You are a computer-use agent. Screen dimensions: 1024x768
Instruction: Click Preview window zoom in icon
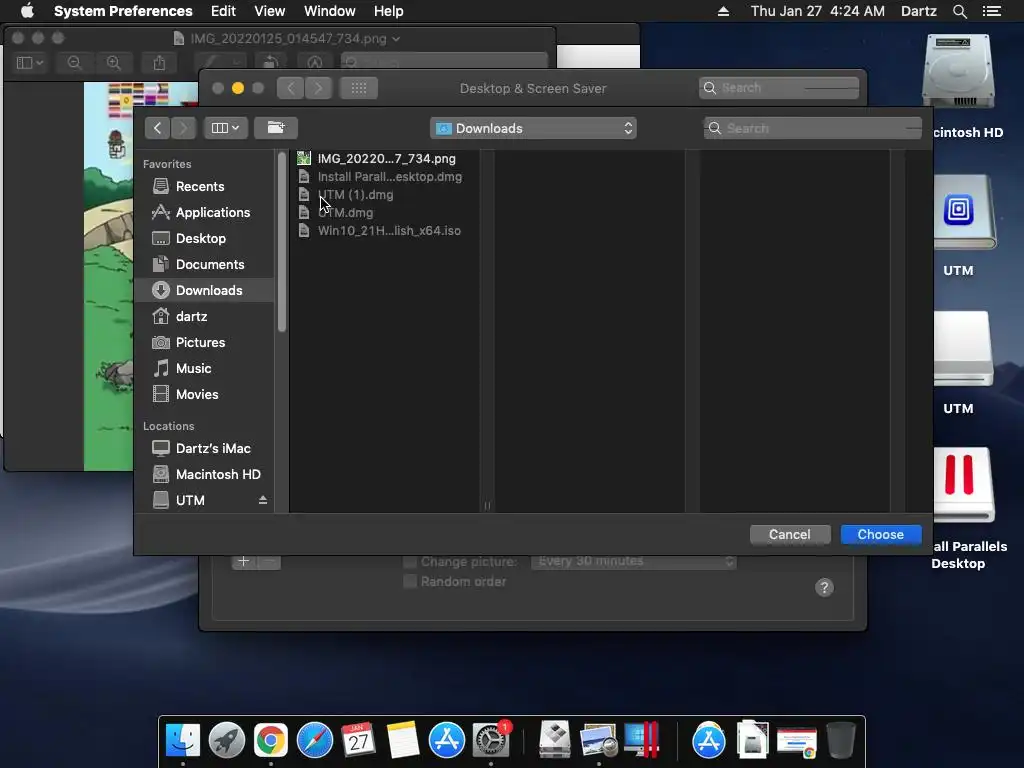[114, 63]
